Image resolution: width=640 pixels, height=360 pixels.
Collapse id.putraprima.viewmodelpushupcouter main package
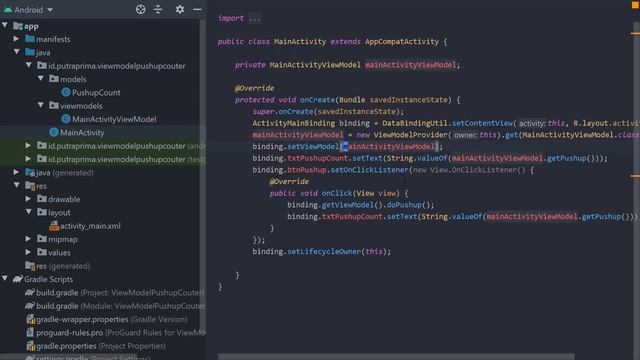(29, 65)
